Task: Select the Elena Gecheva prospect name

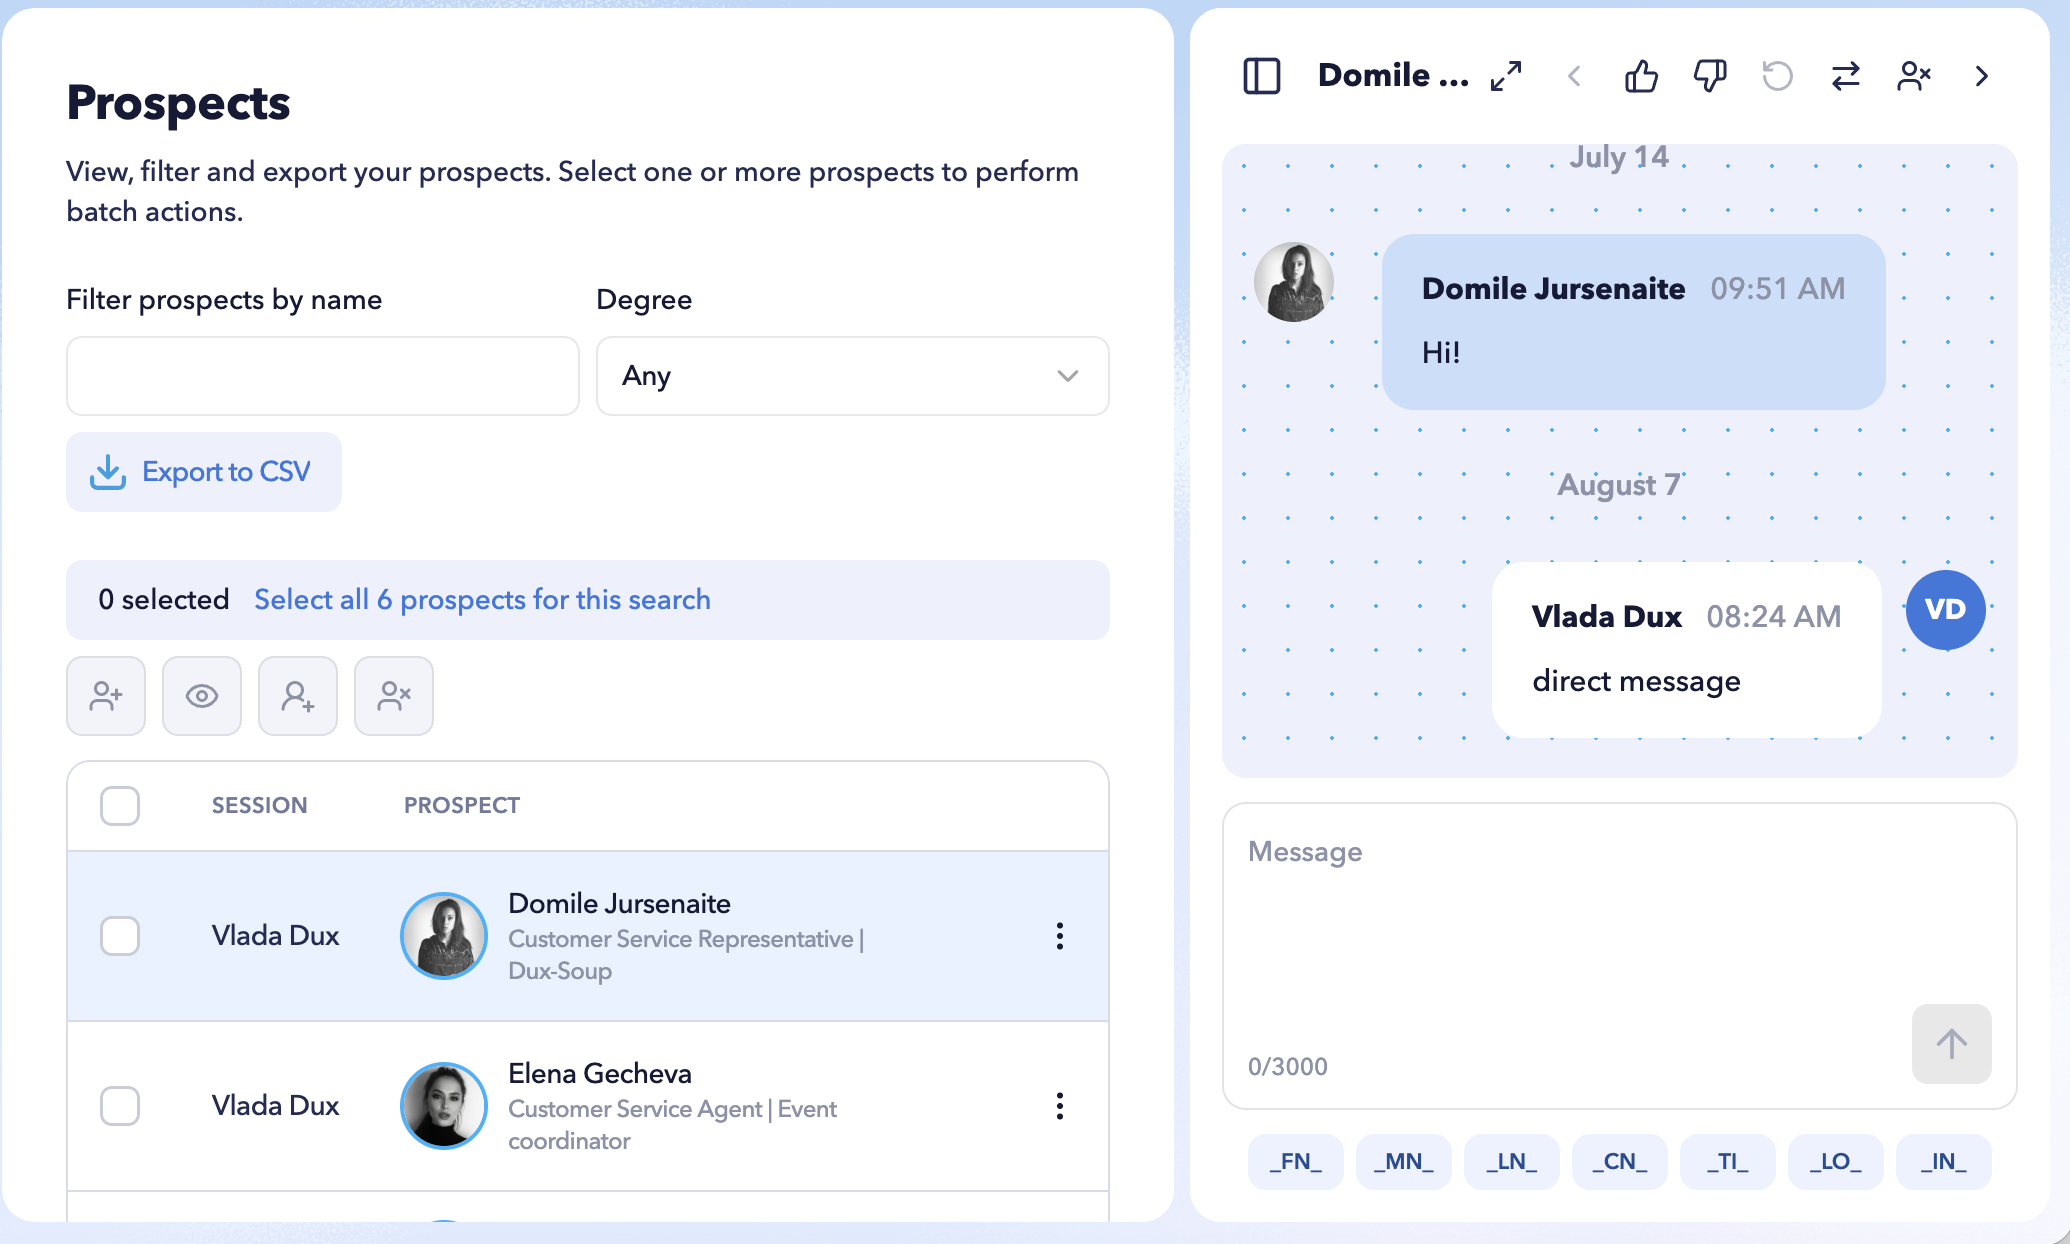Action: (600, 1074)
